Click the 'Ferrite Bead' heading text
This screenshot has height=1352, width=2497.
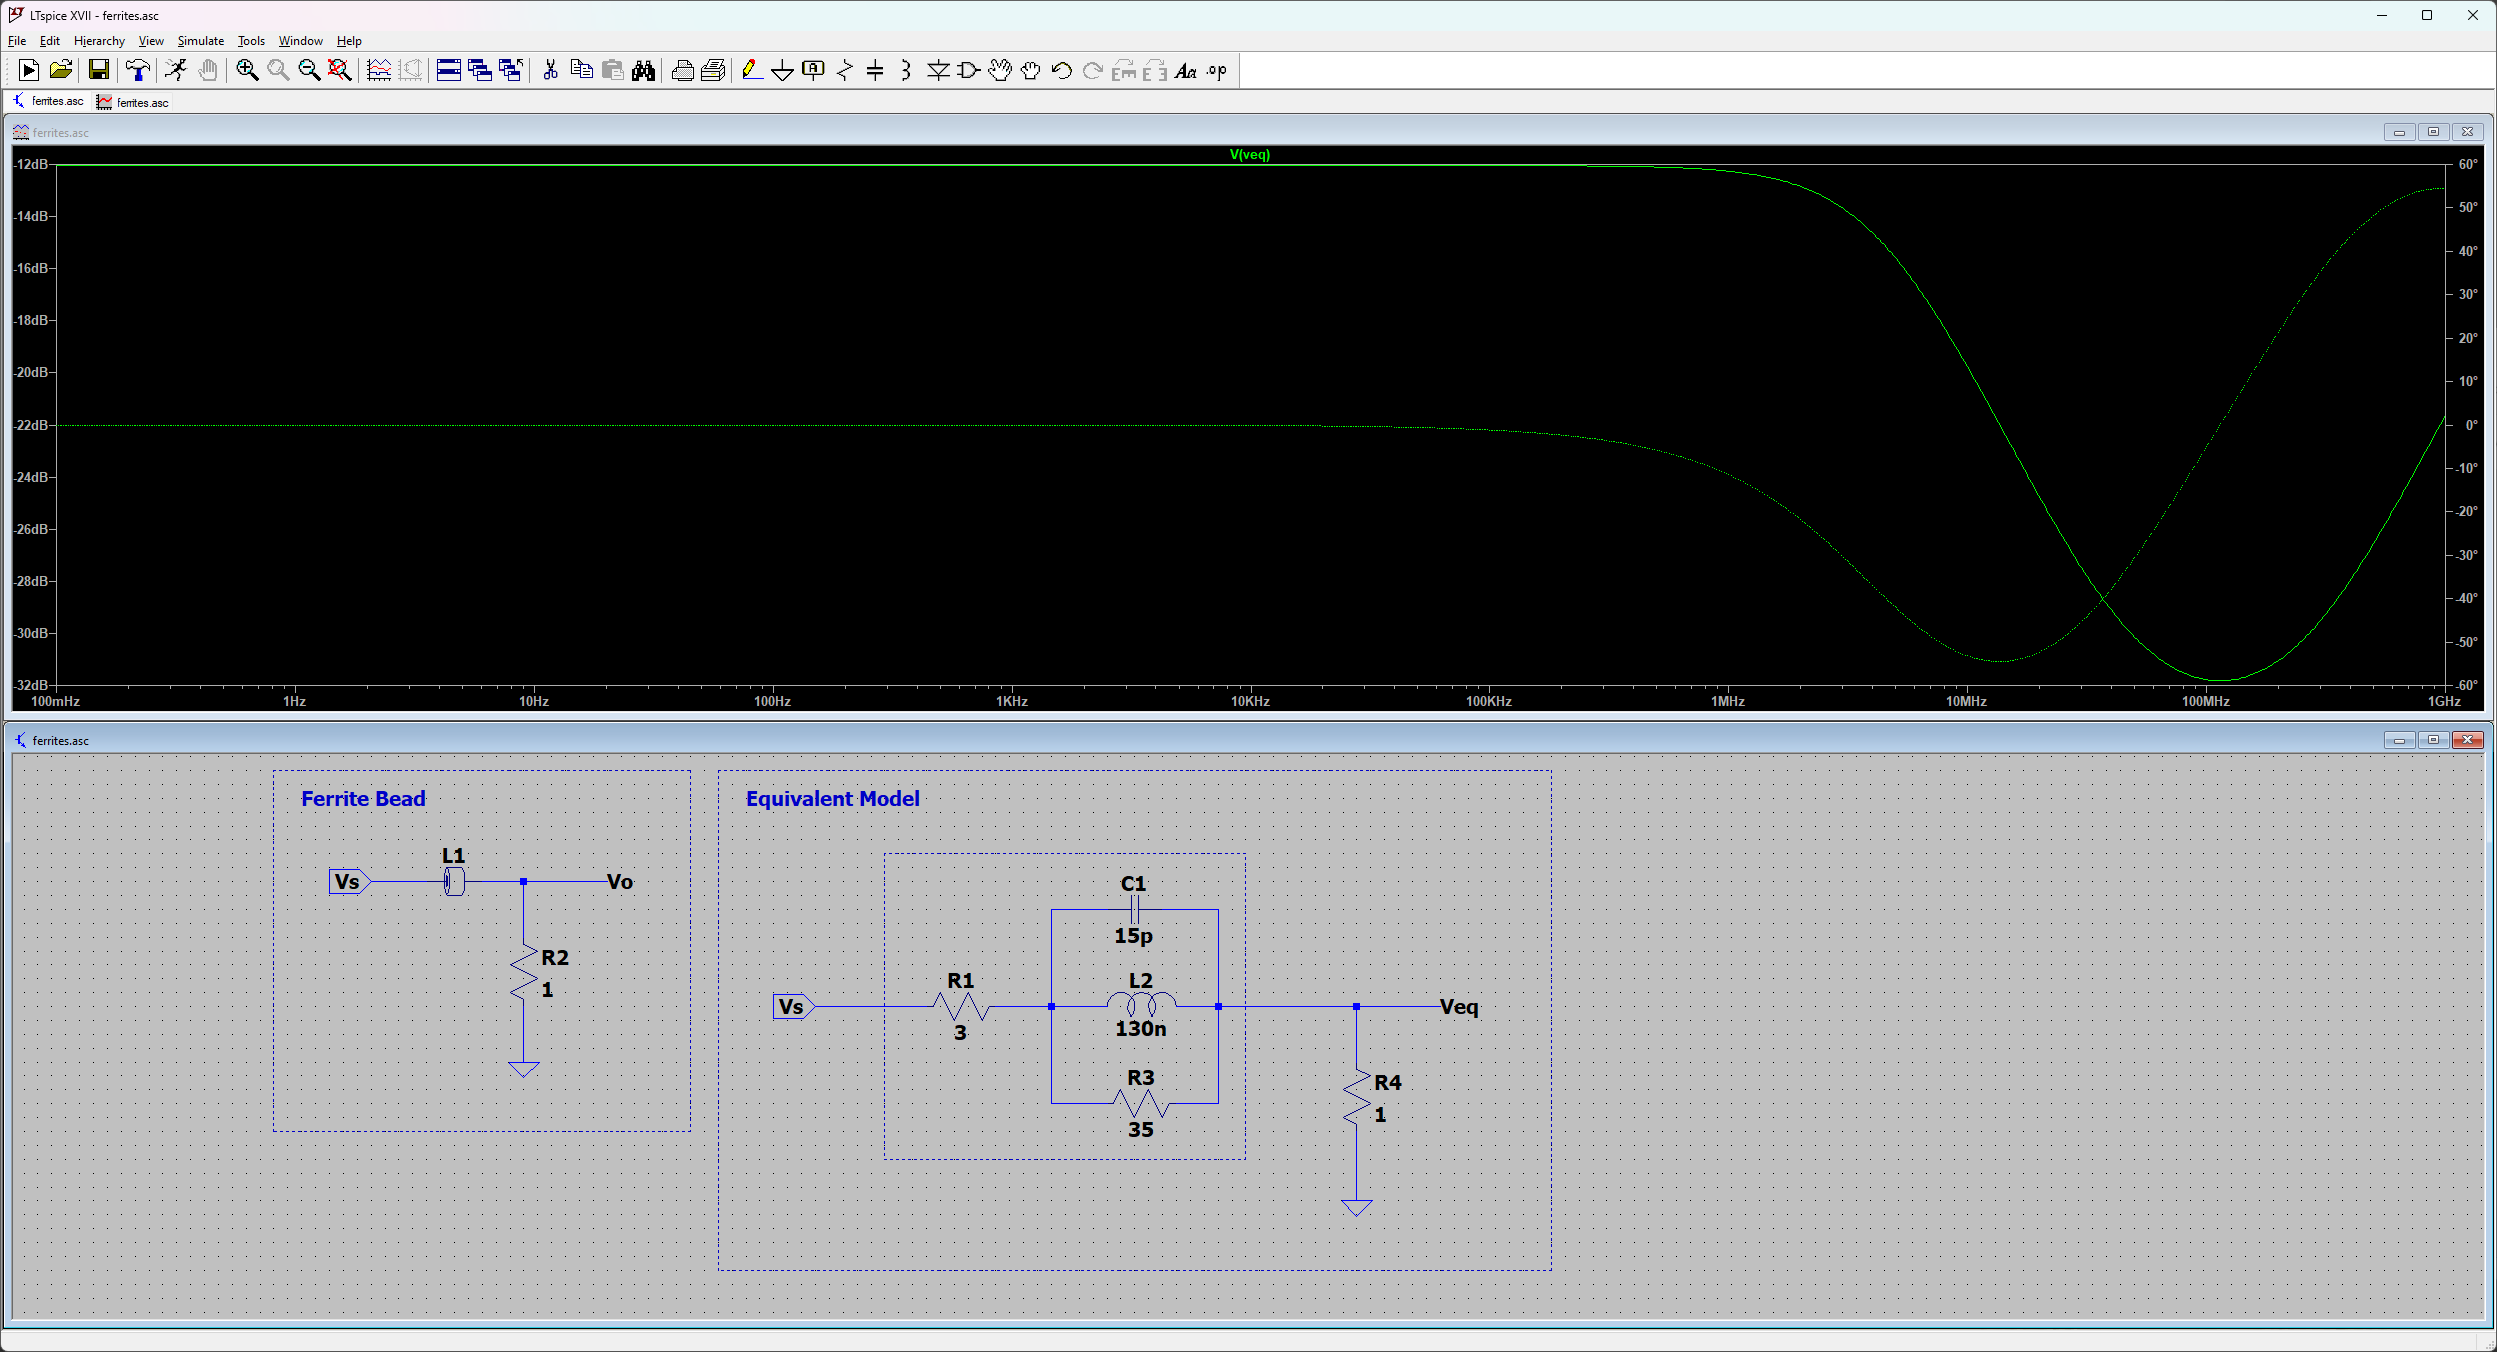click(x=363, y=799)
